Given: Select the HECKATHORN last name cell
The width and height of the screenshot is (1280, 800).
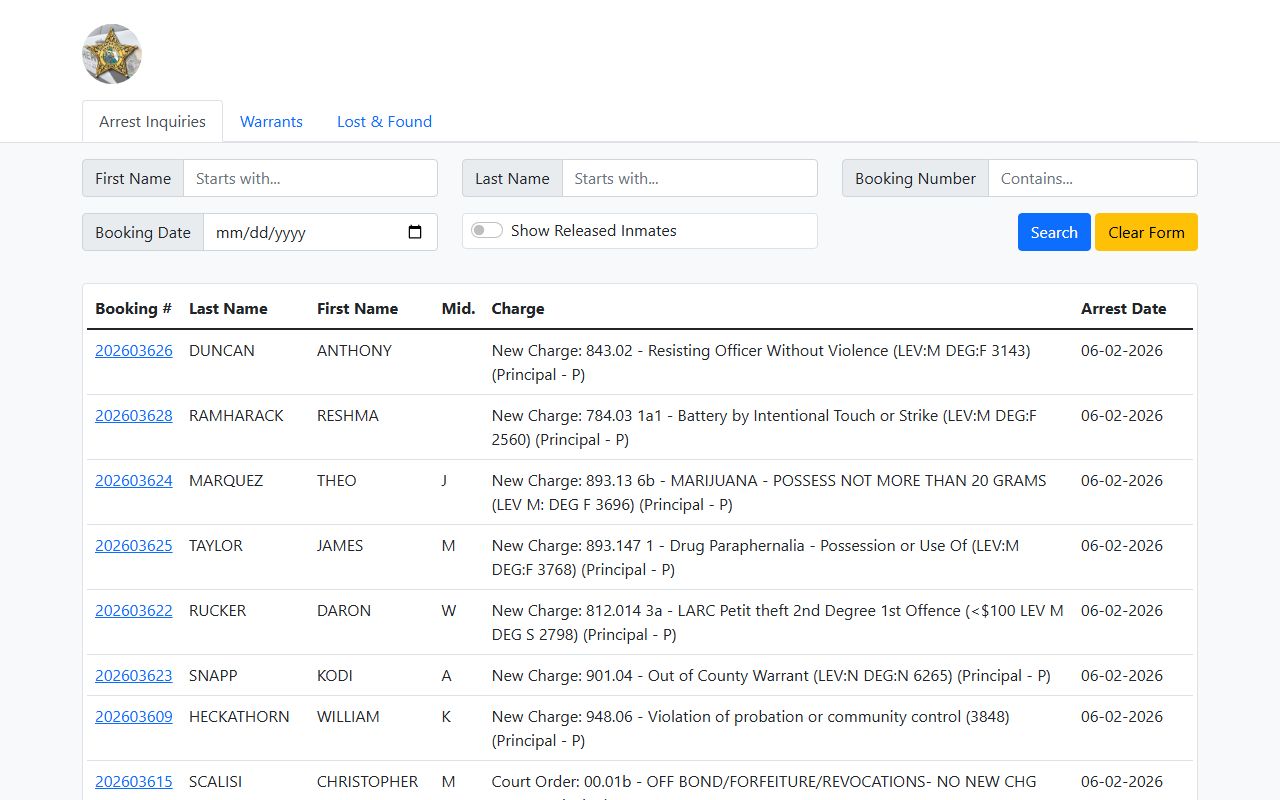Looking at the screenshot, I should click(x=239, y=716).
